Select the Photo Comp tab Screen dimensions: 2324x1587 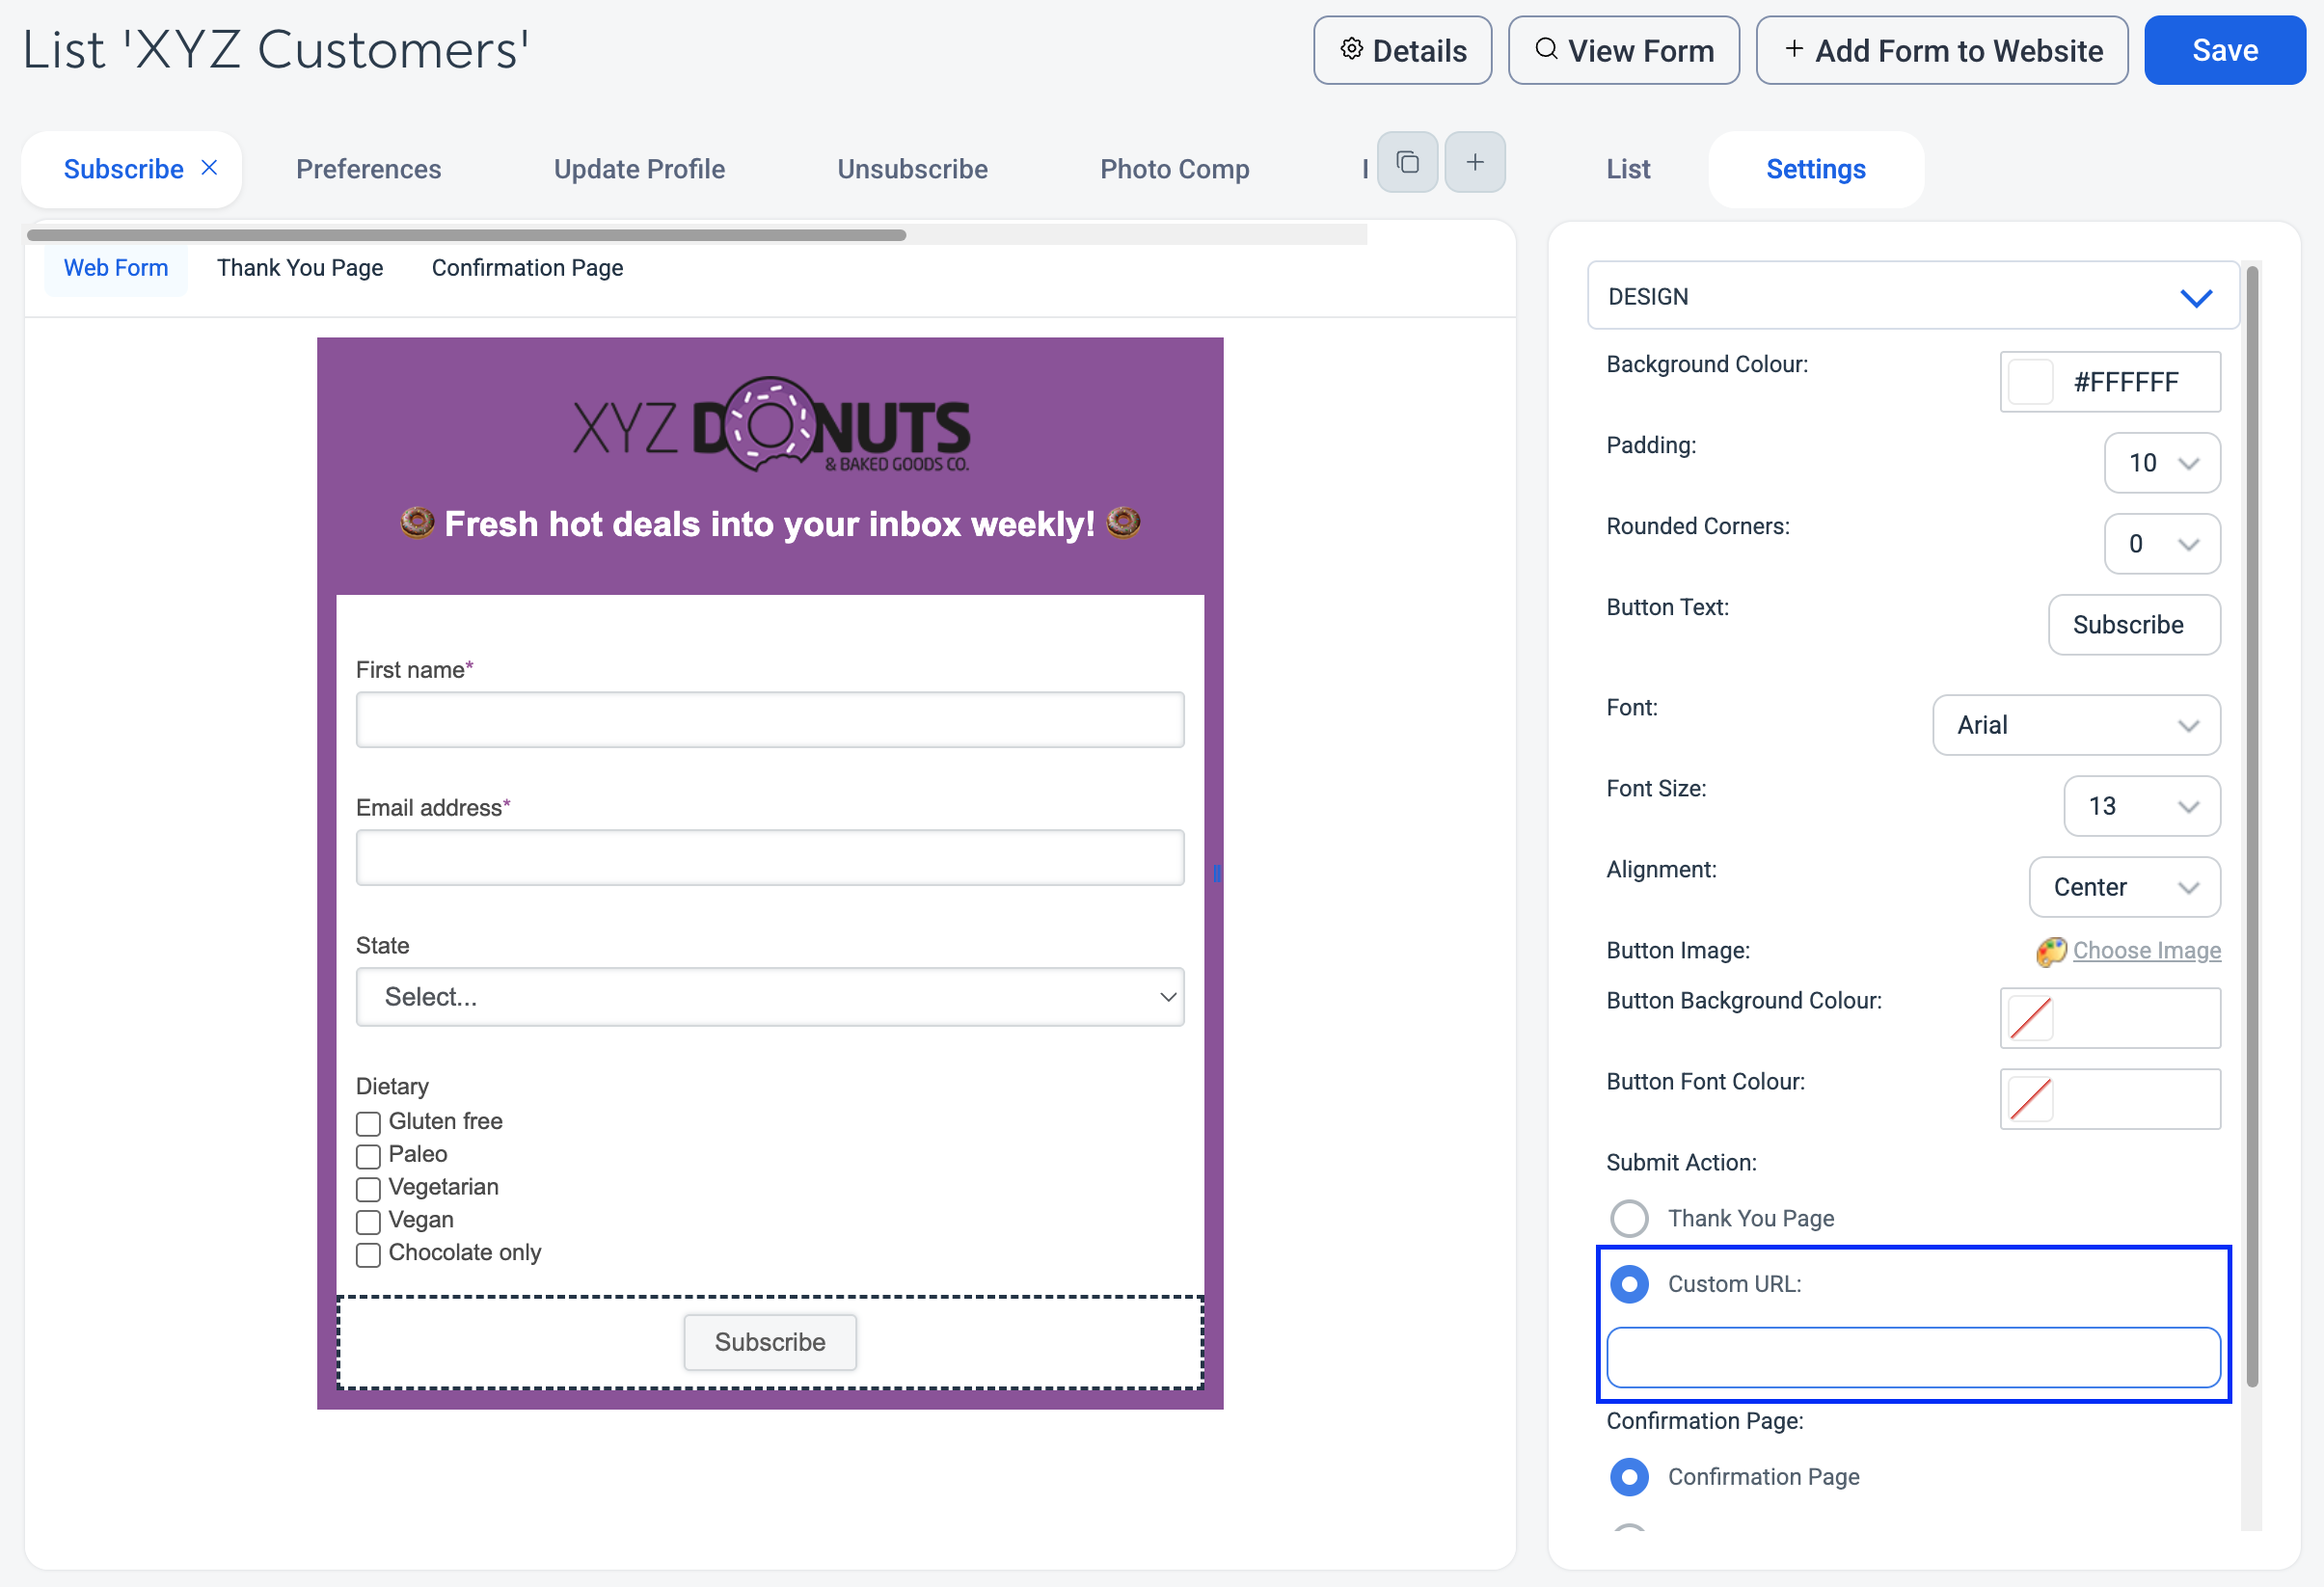tap(1174, 169)
